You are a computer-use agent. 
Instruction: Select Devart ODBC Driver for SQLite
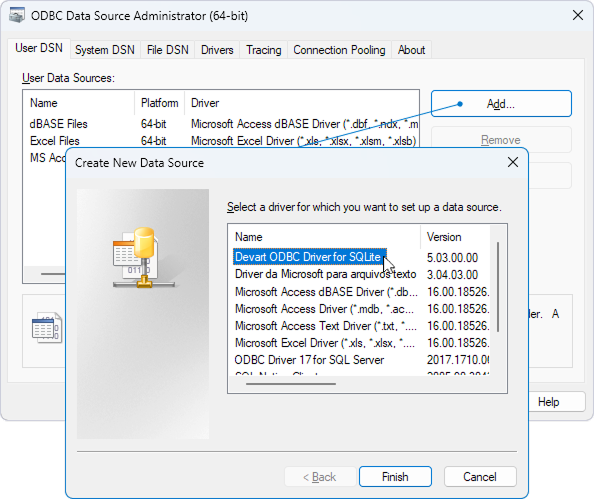pyautogui.click(x=310, y=257)
